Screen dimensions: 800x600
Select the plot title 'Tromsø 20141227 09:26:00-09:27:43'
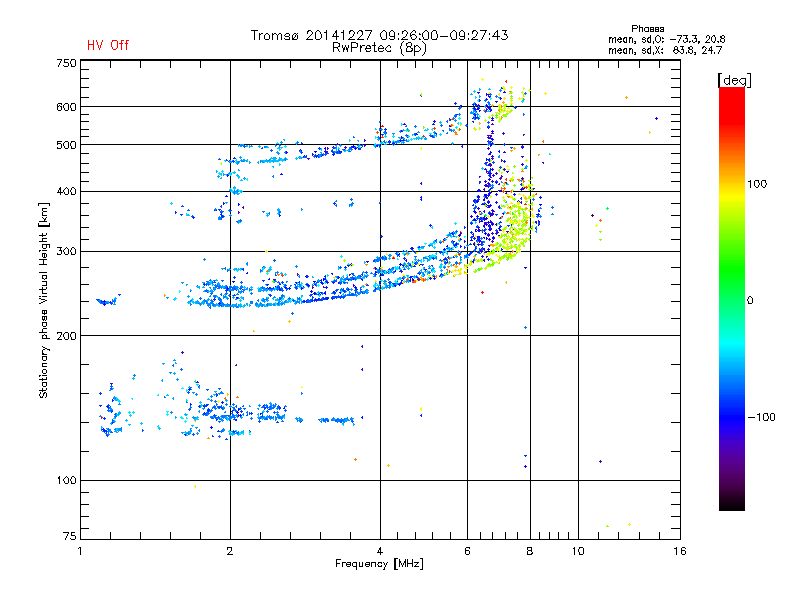click(379, 35)
